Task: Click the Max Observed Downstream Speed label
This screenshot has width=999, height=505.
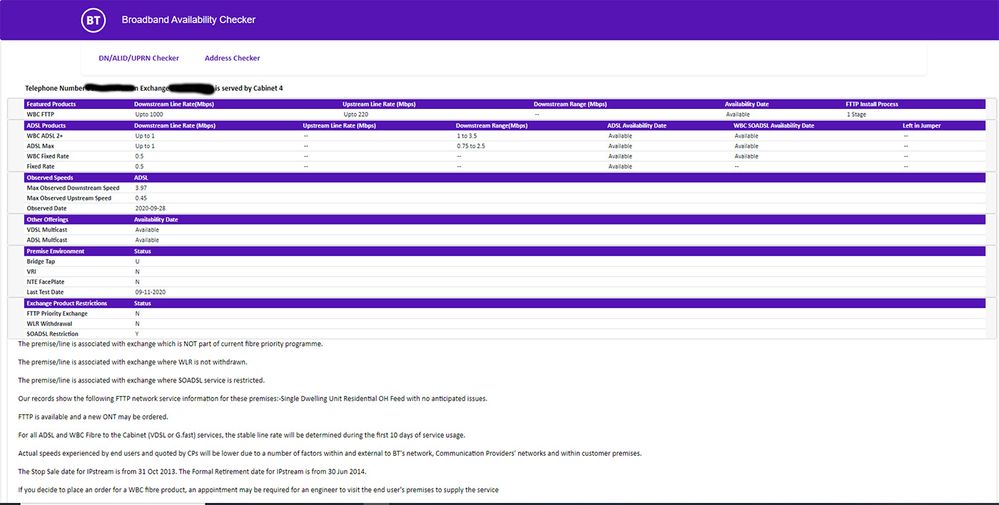Action: (73, 188)
